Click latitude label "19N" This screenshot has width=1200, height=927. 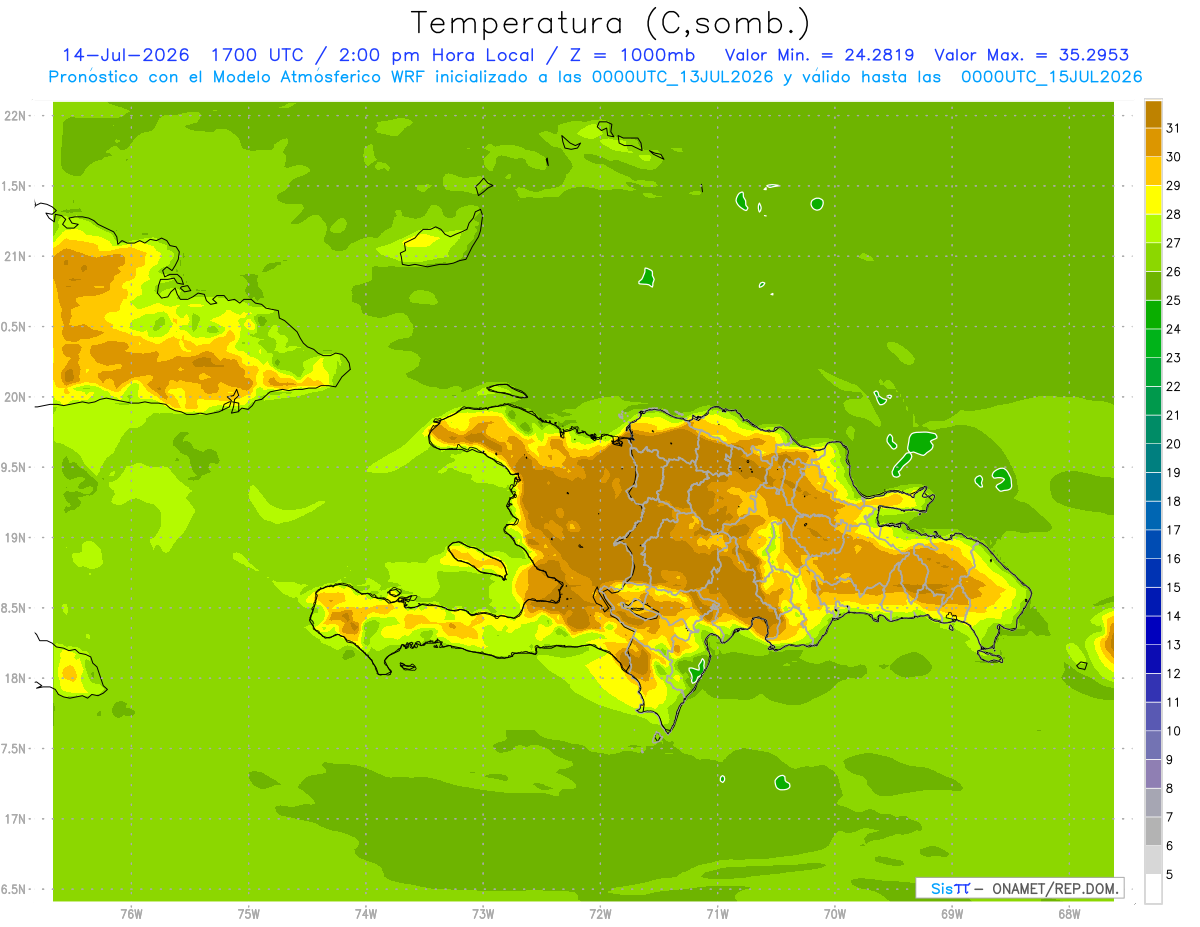tap(16, 538)
